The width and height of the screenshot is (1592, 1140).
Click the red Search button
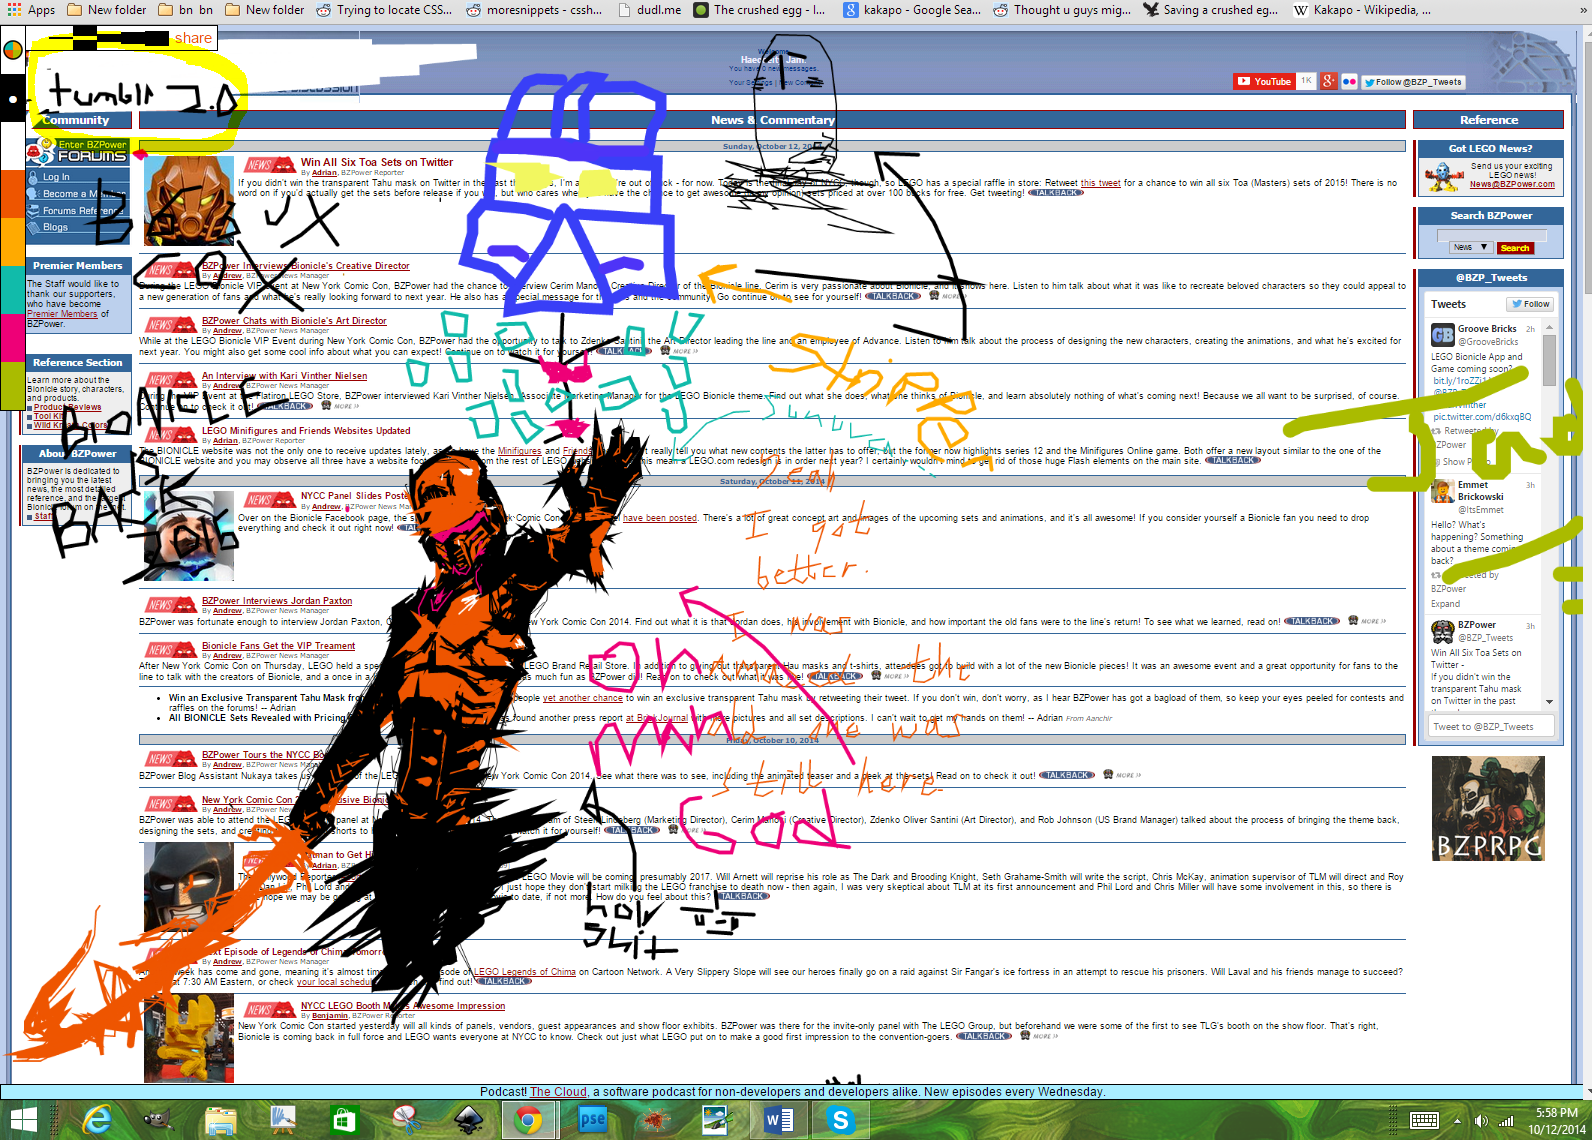coord(1514,248)
